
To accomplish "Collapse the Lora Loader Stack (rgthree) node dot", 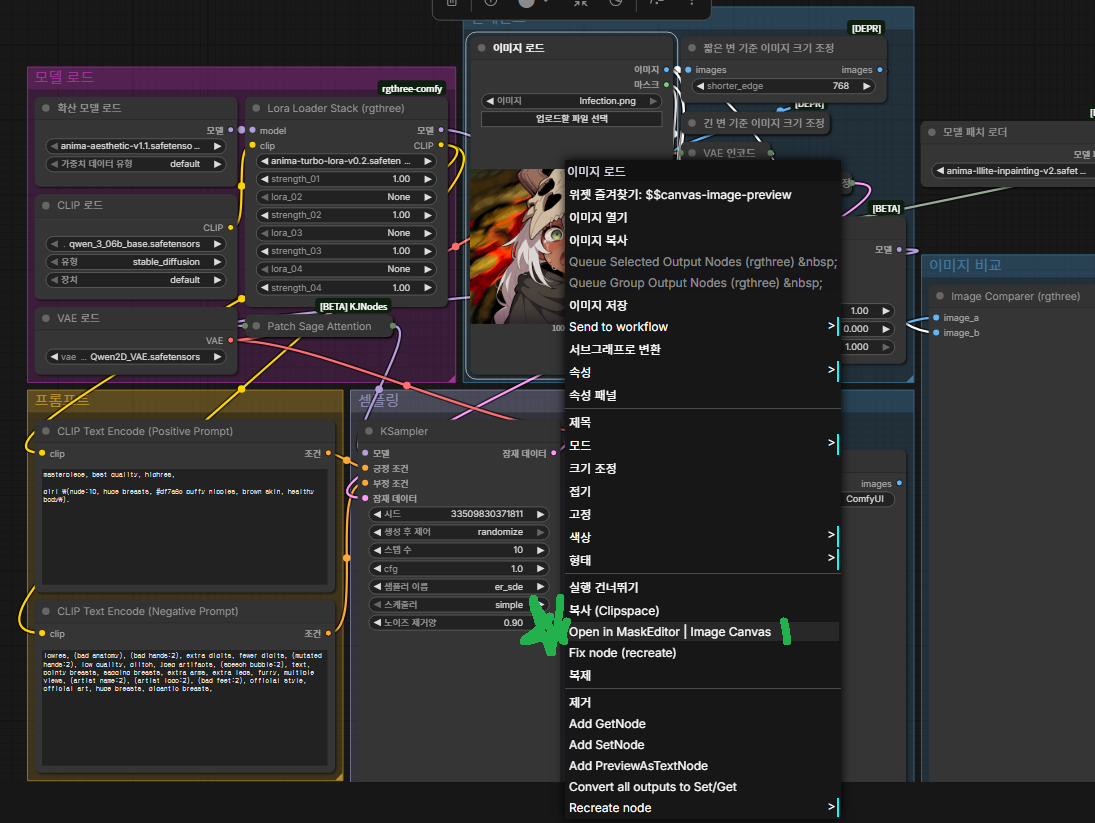I will [256, 108].
